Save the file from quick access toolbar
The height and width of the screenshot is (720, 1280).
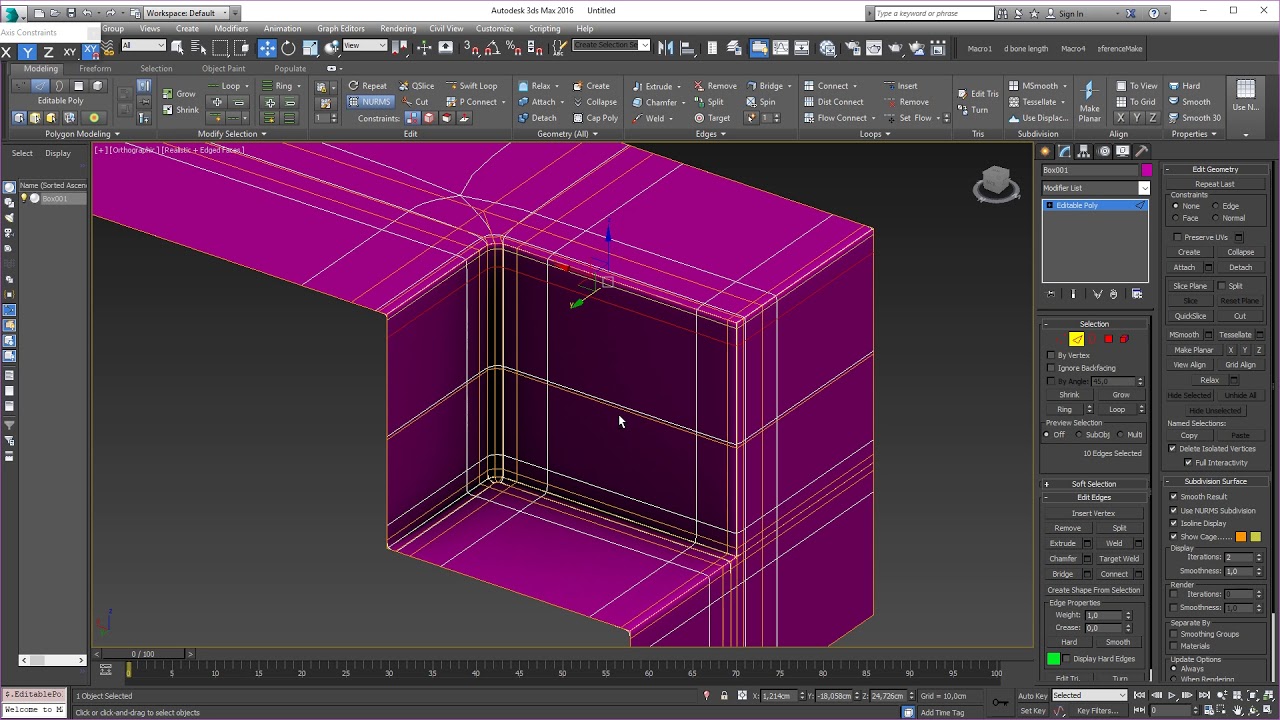pos(71,13)
